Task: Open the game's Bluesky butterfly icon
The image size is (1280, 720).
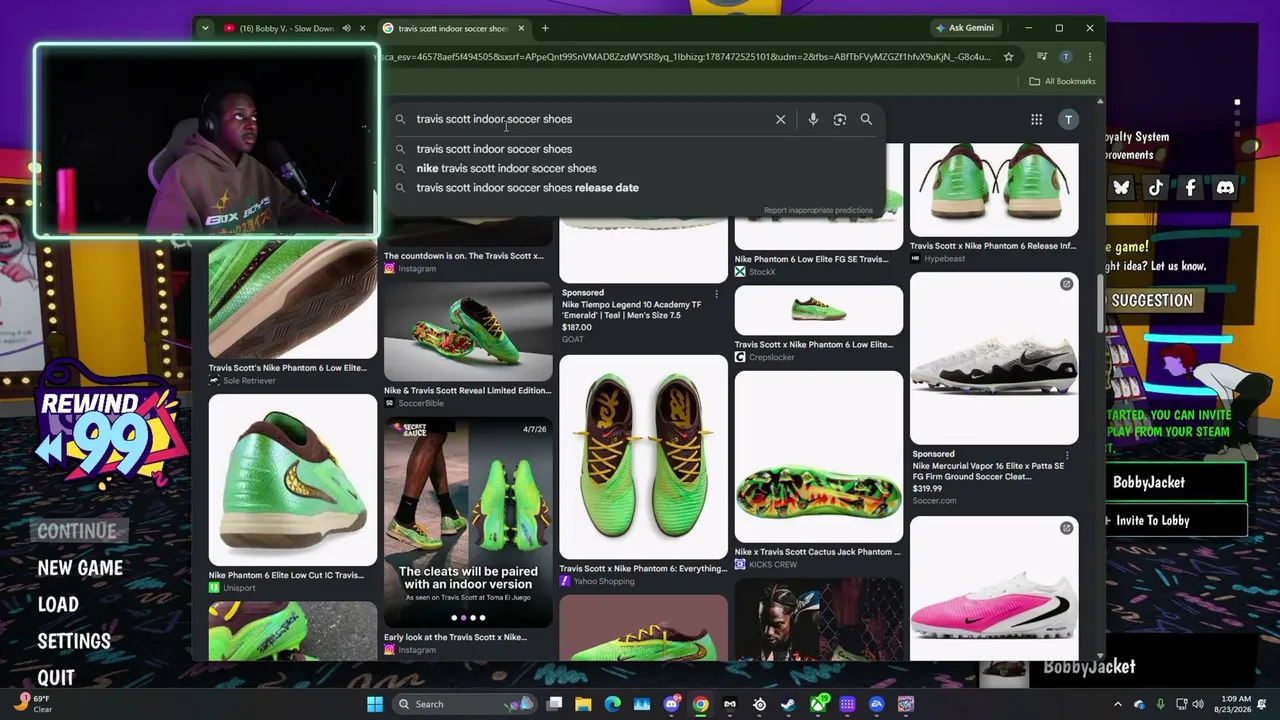Action: pos(1121,187)
